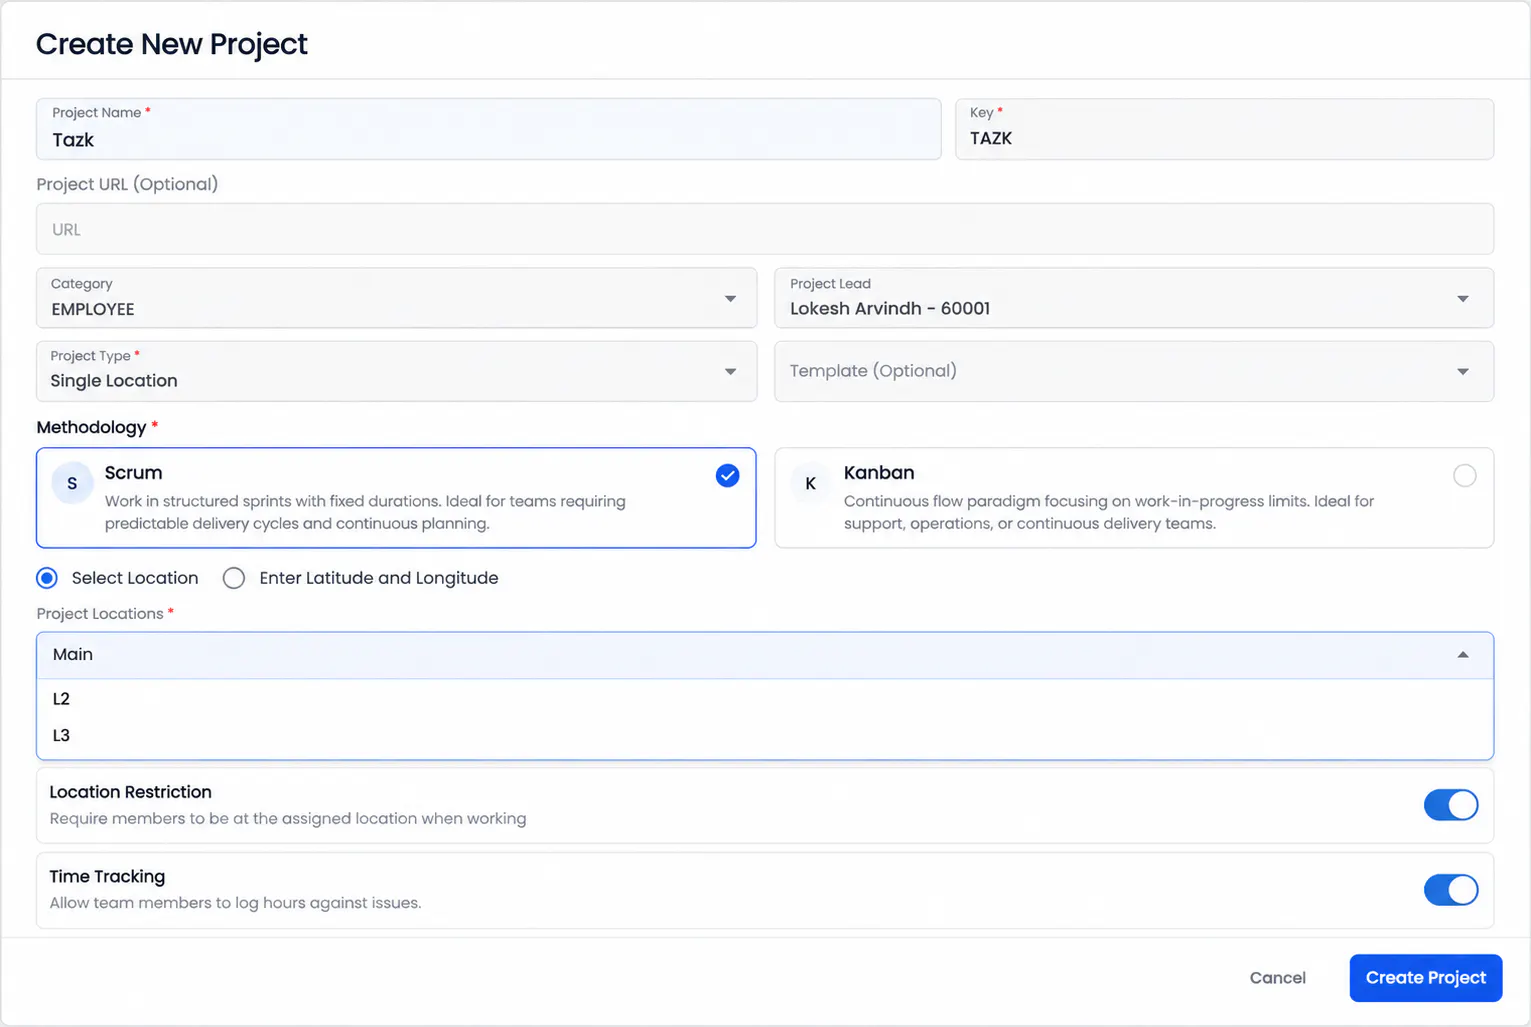Click 'Require members to be at the assigned location' text
1531x1027 pixels.
288,818
